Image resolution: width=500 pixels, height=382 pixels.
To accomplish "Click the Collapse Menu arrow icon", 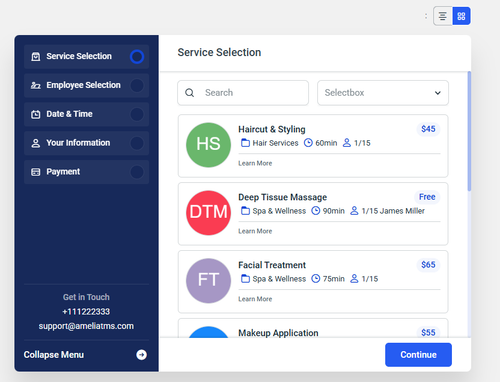I will [141, 355].
